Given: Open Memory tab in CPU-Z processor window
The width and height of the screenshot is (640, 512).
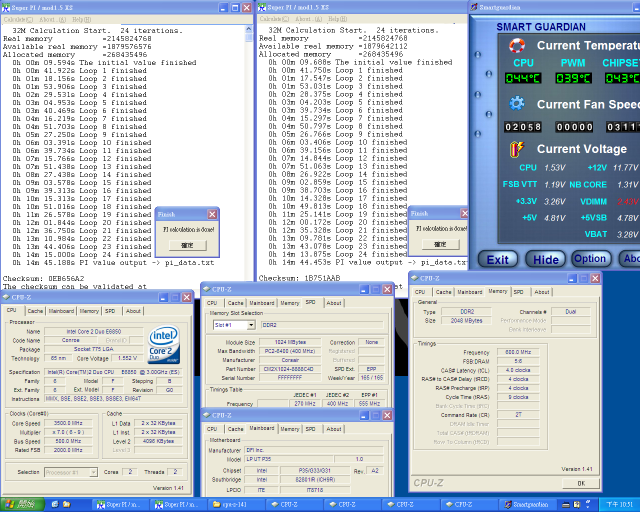Looking at the screenshot, I should click(89, 311).
